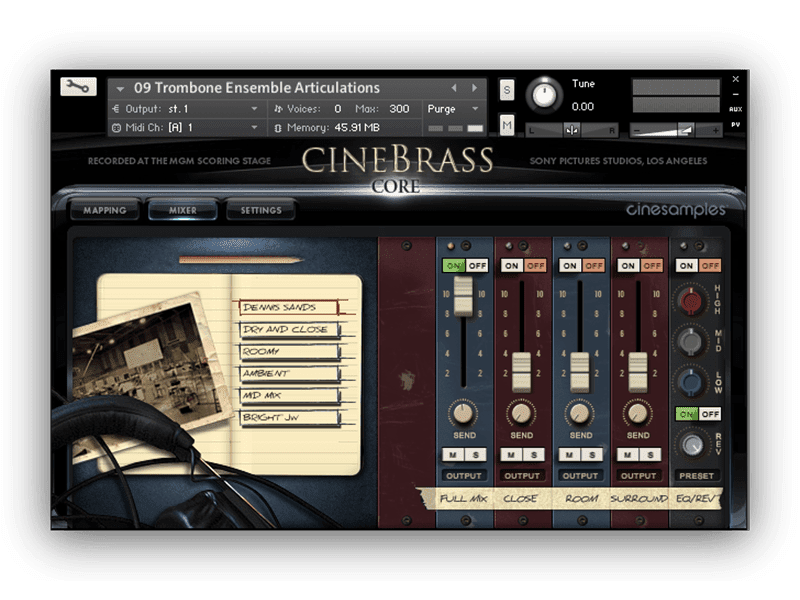Go to previous instrument with left arrow
800x600 pixels.
coord(454,88)
